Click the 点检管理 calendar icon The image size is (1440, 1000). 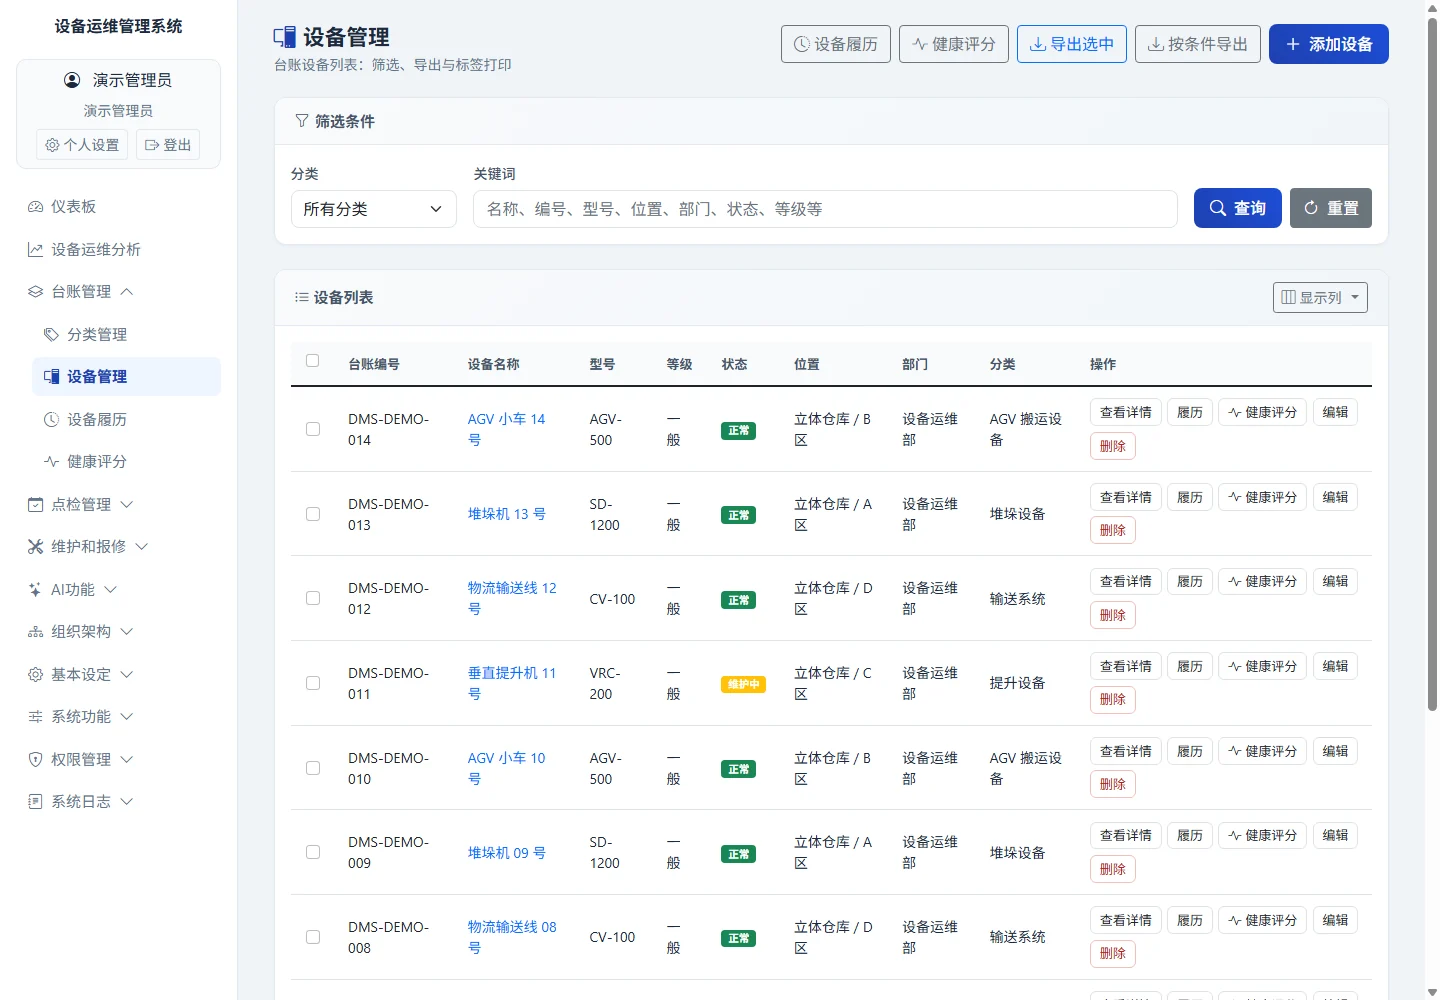35,505
